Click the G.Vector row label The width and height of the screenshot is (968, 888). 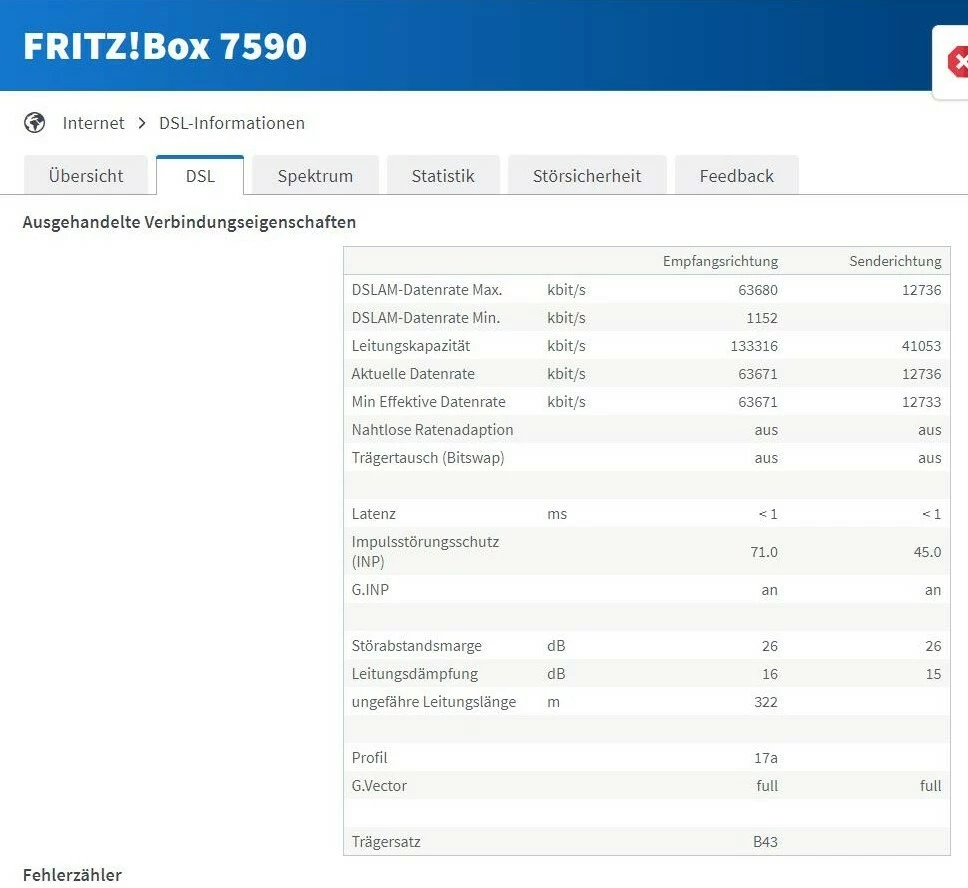[x=379, y=786]
